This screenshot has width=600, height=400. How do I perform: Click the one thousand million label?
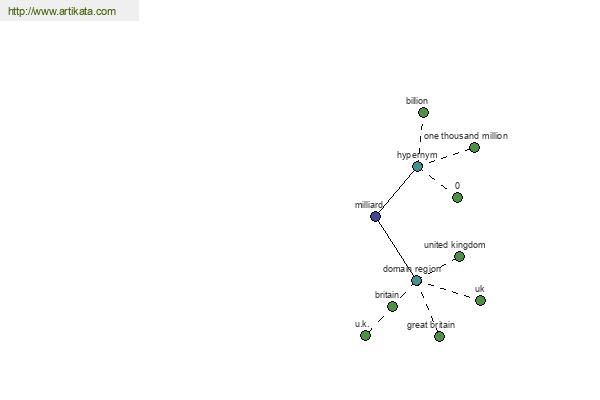[x=466, y=136]
